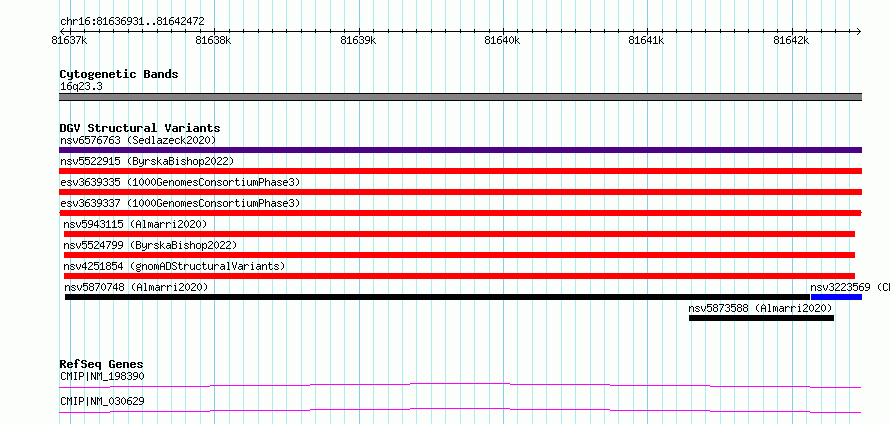Select the black nsv5870748 variant bar
The image size is (890, 424).
tap(437, 297)
